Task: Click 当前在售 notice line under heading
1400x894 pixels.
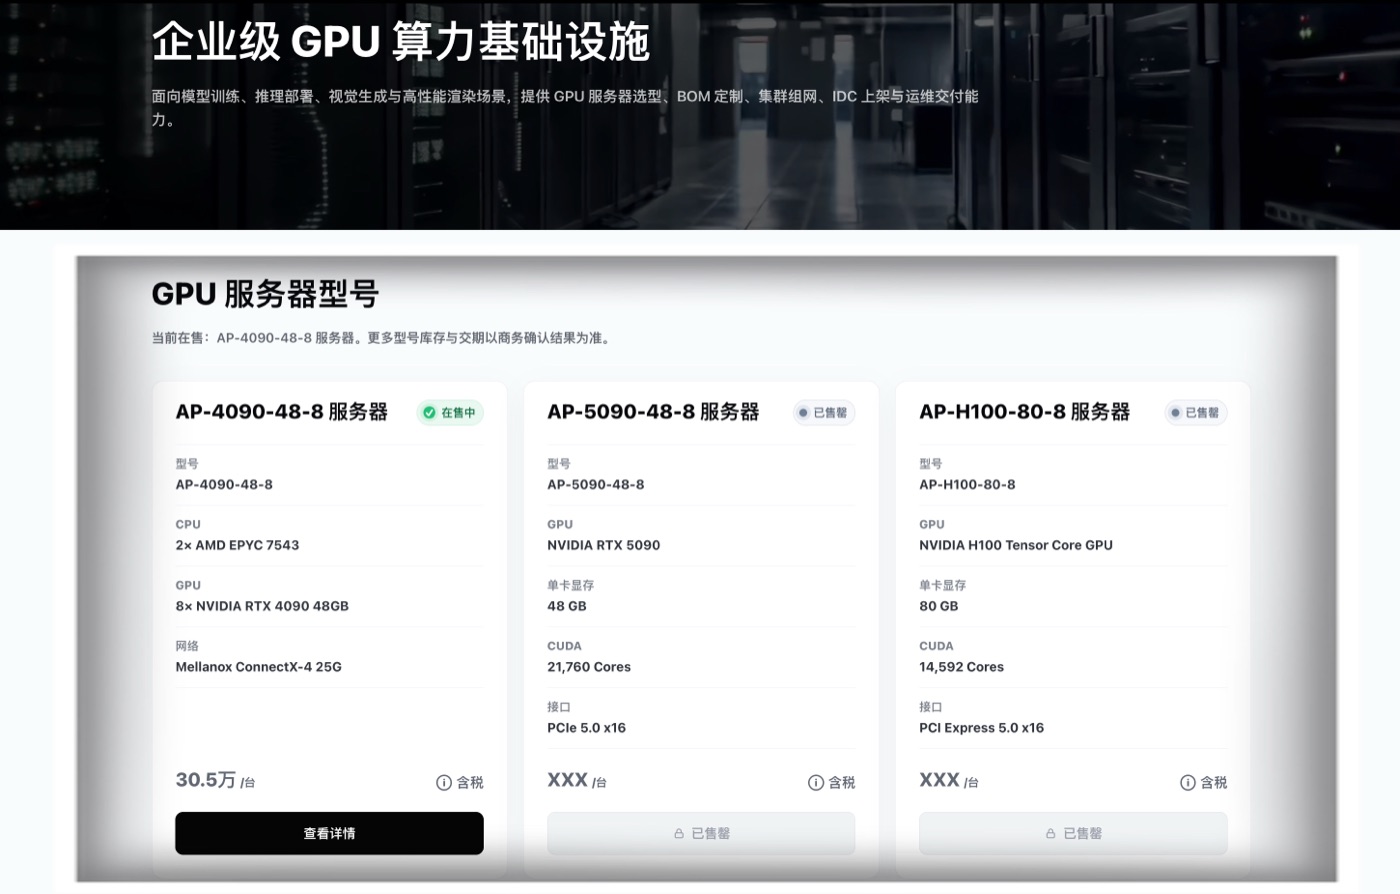Action: coord(382,338)
